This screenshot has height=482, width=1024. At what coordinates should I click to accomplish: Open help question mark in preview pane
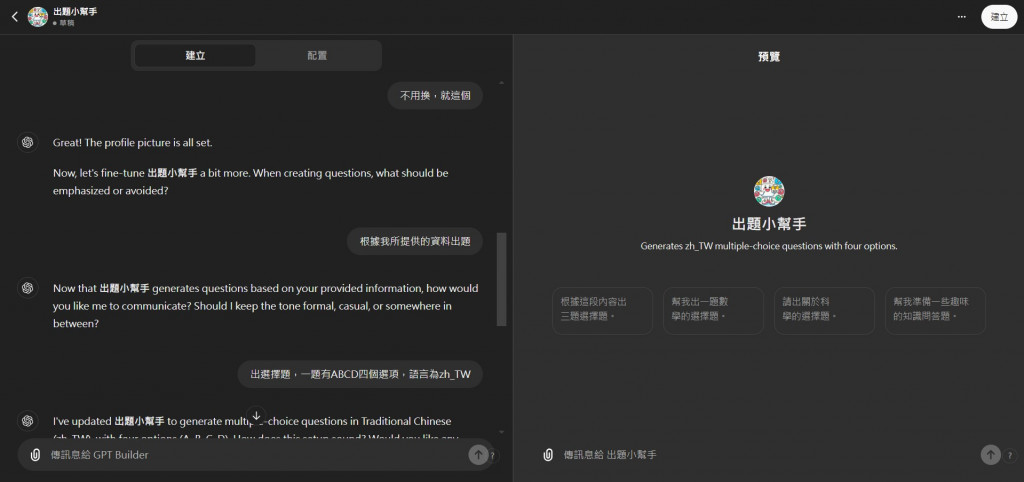[x=1011, y=456]
